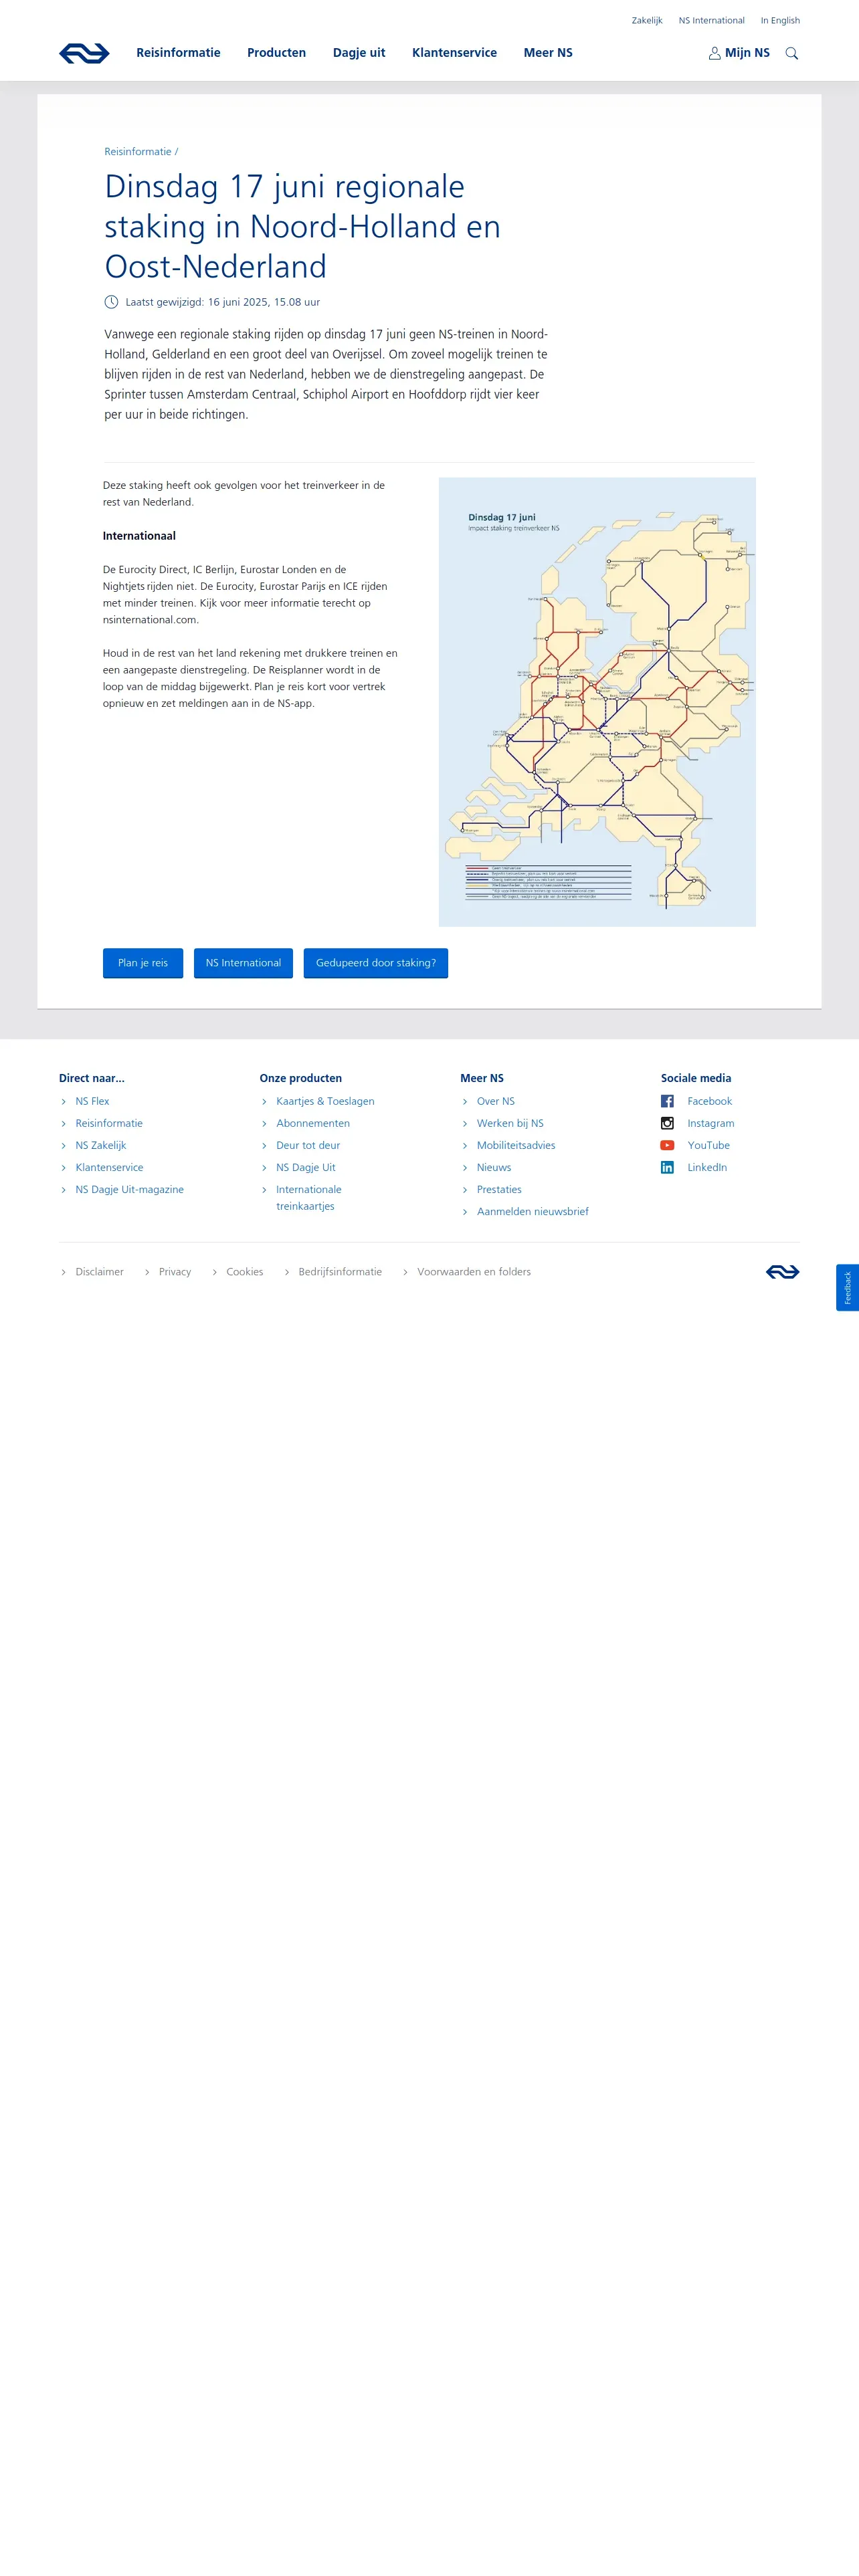The height and width of the screenshot is (2576, 859).
Task: Click the 'Internationaal' heading text
Action: [139, 536]
